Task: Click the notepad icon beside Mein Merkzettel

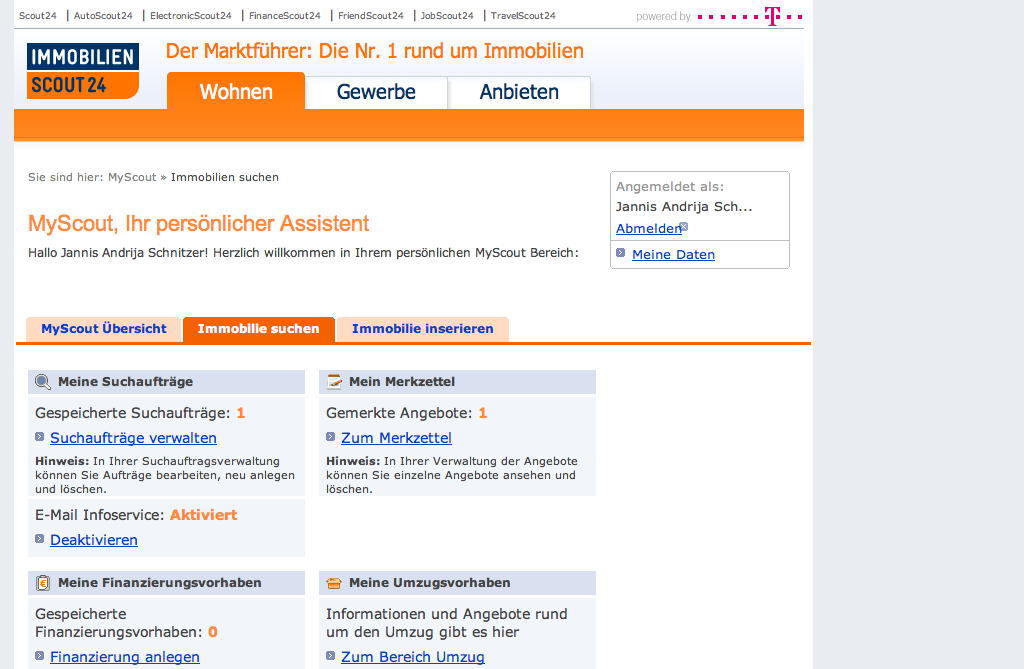Action: 334,382
